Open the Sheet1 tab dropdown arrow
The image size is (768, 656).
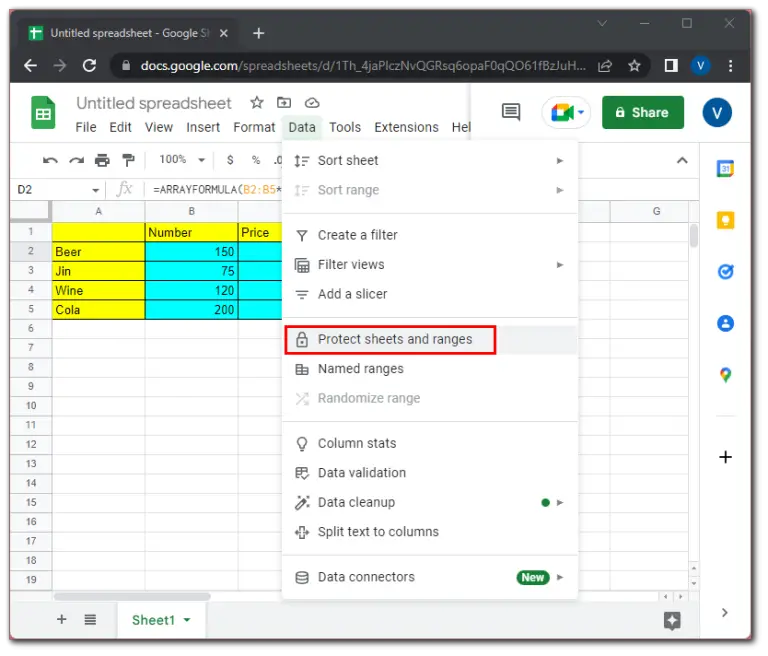(187, 620)
